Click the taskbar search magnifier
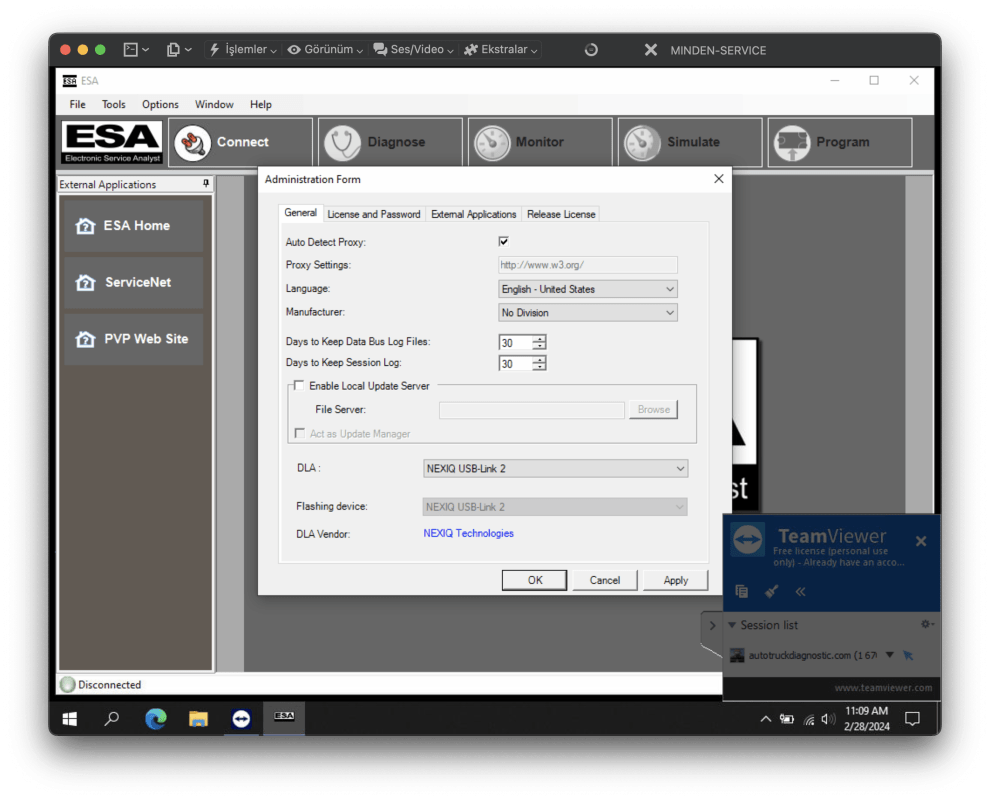 (112, 719)
